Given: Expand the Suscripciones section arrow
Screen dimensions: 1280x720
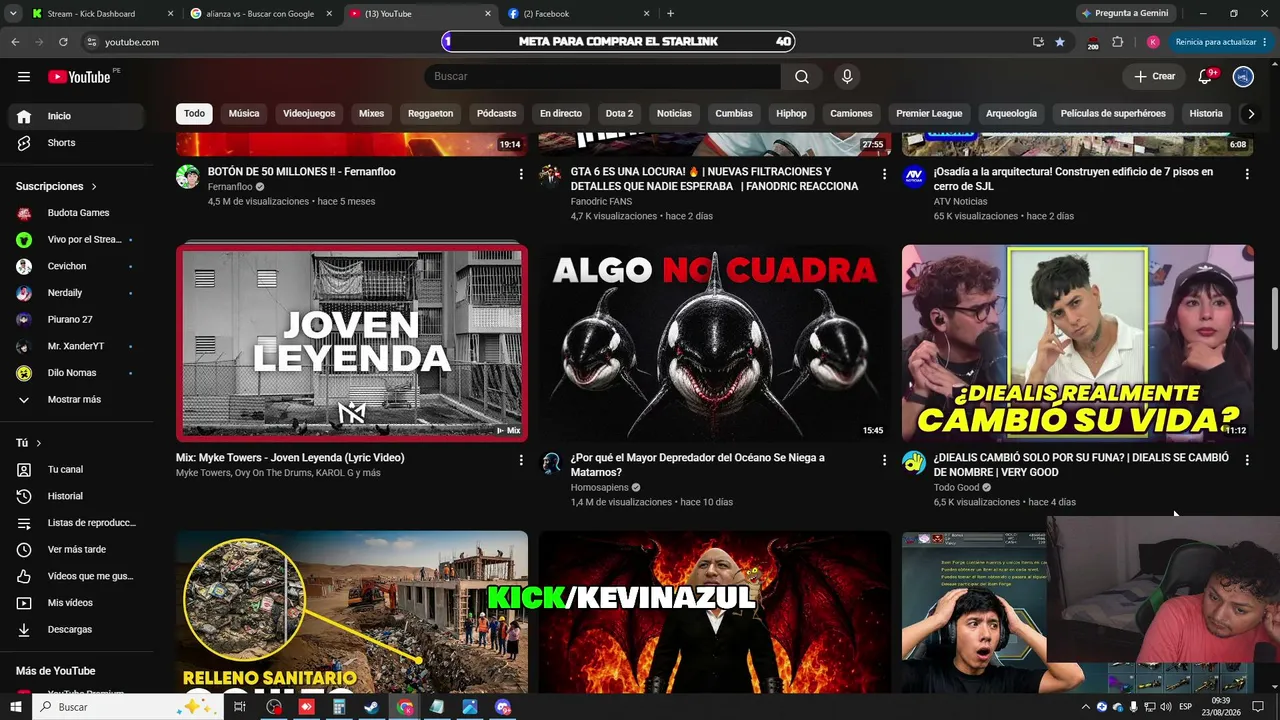Looking at the screenshot, I should [x=94, y=187].
